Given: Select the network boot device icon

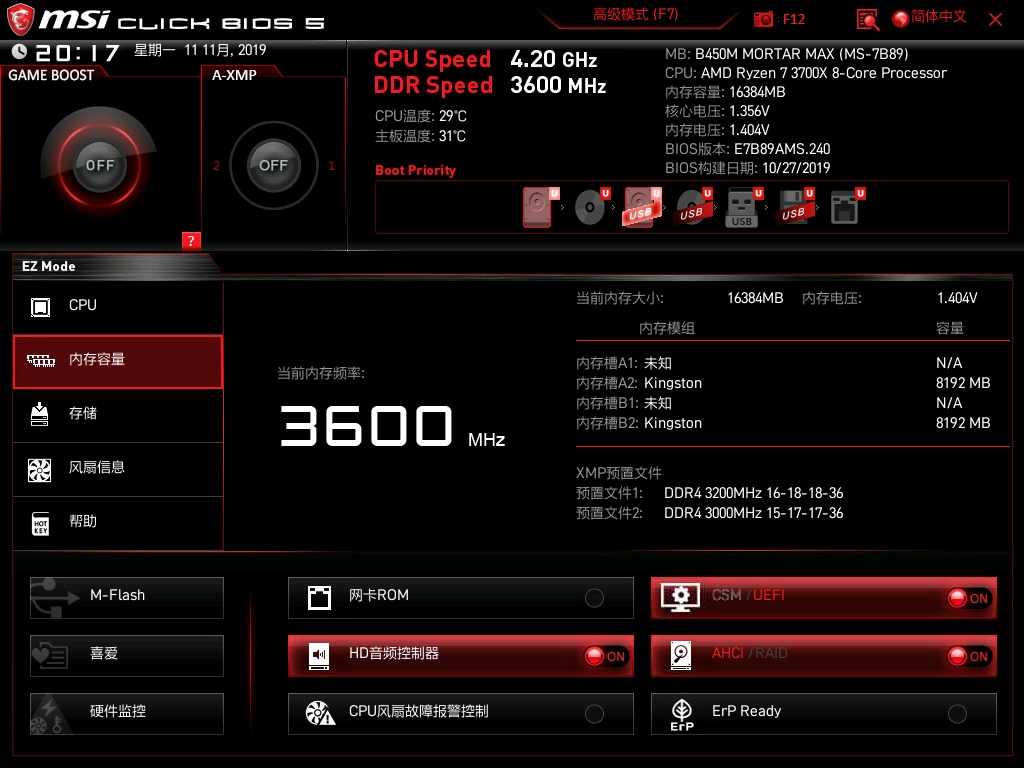Looking at the screenshot, I should click(x=846, y=207).
